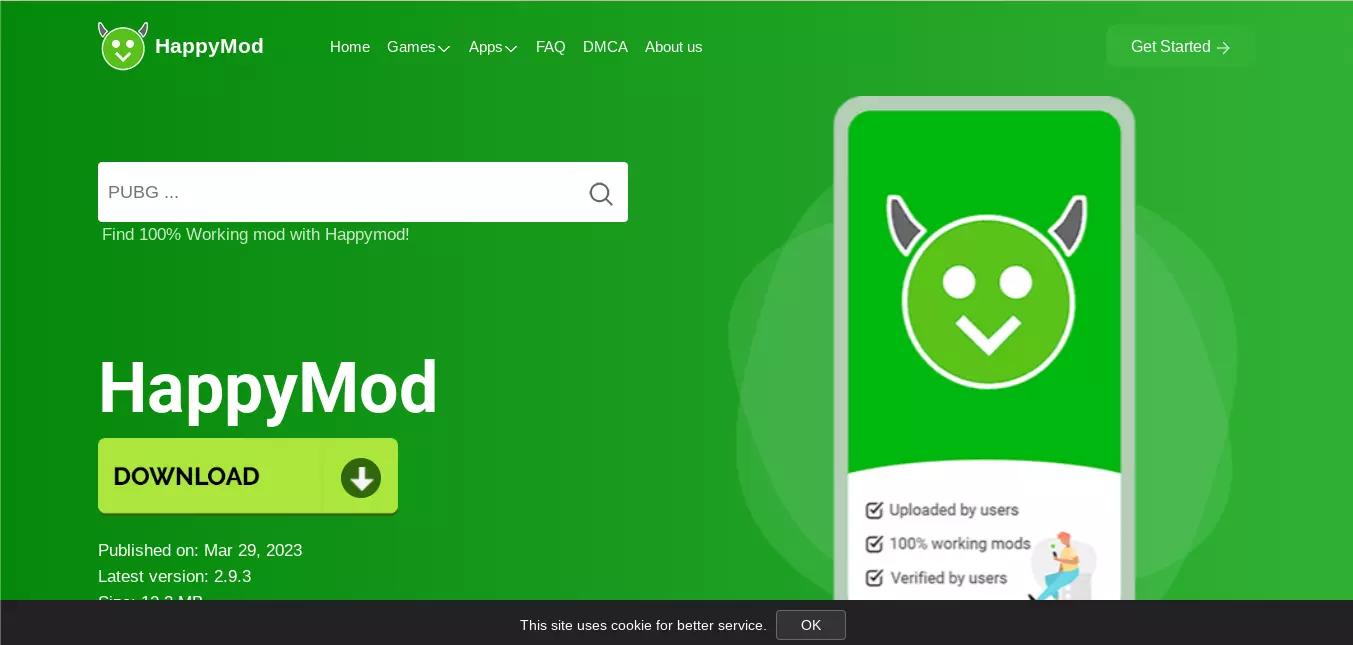Click the HappyMod brand name in header
The width and height of the screenshot is (1353, 645).
point(209,46)
